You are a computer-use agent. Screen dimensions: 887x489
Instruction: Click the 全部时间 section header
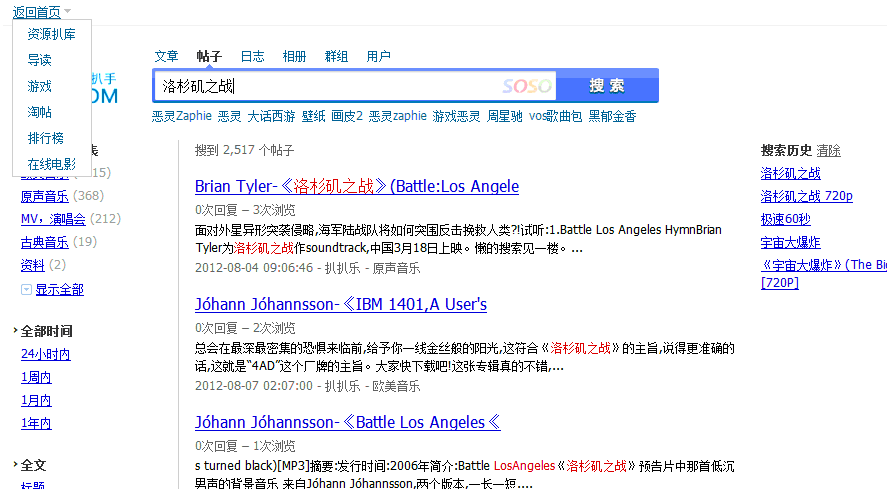(x=46, y=331)
